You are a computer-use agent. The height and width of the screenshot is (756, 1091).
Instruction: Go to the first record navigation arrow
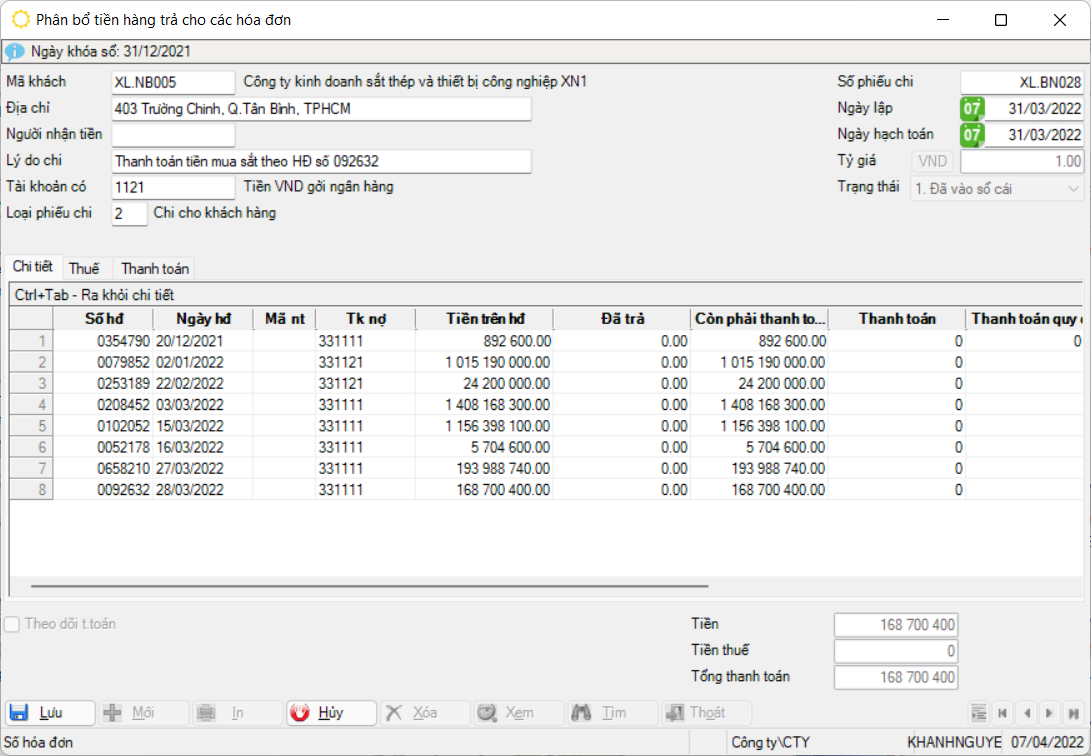[1003, 713]
